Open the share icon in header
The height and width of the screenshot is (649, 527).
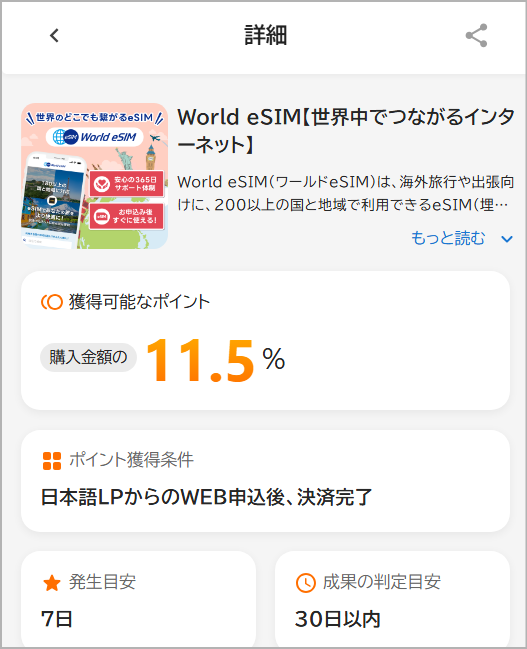(x=476, y=36)
